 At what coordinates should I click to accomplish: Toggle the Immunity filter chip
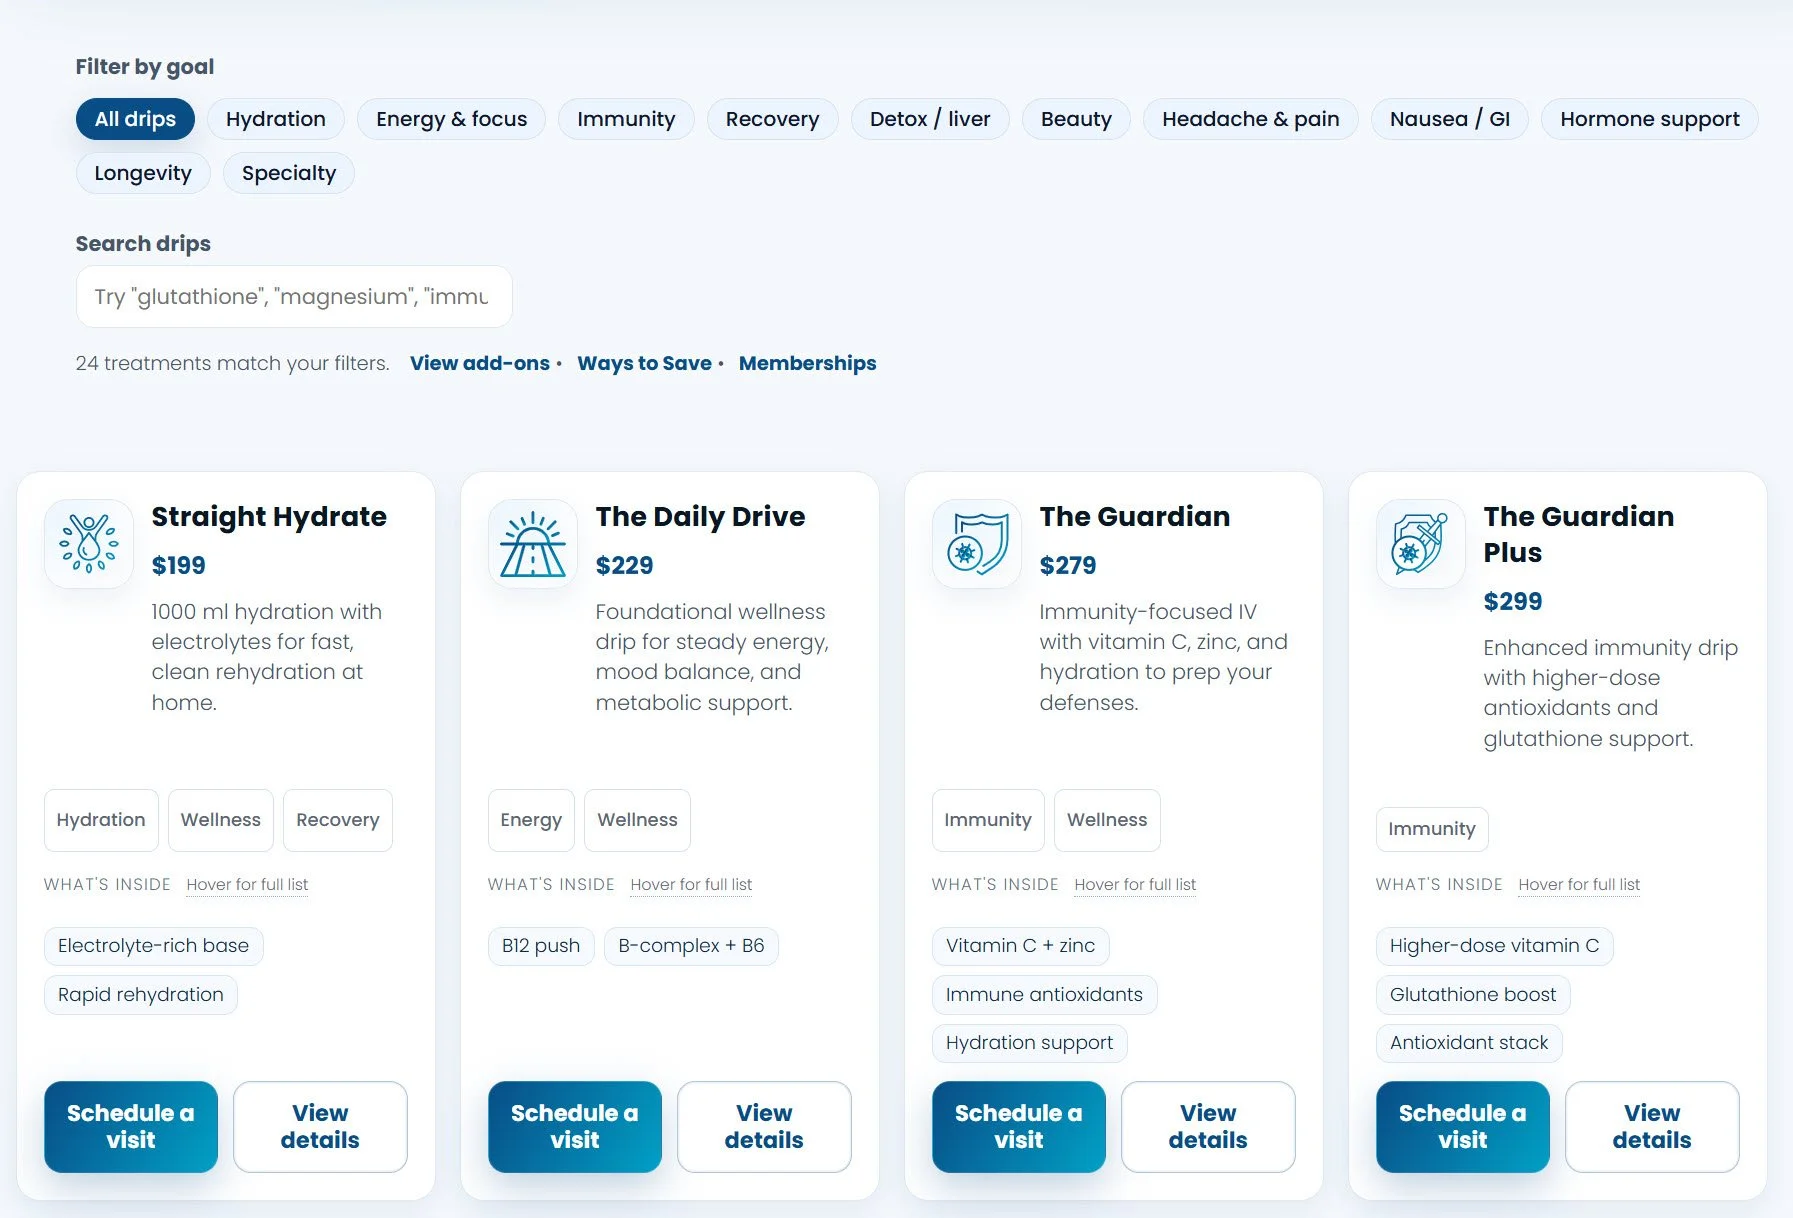point(626,118)
